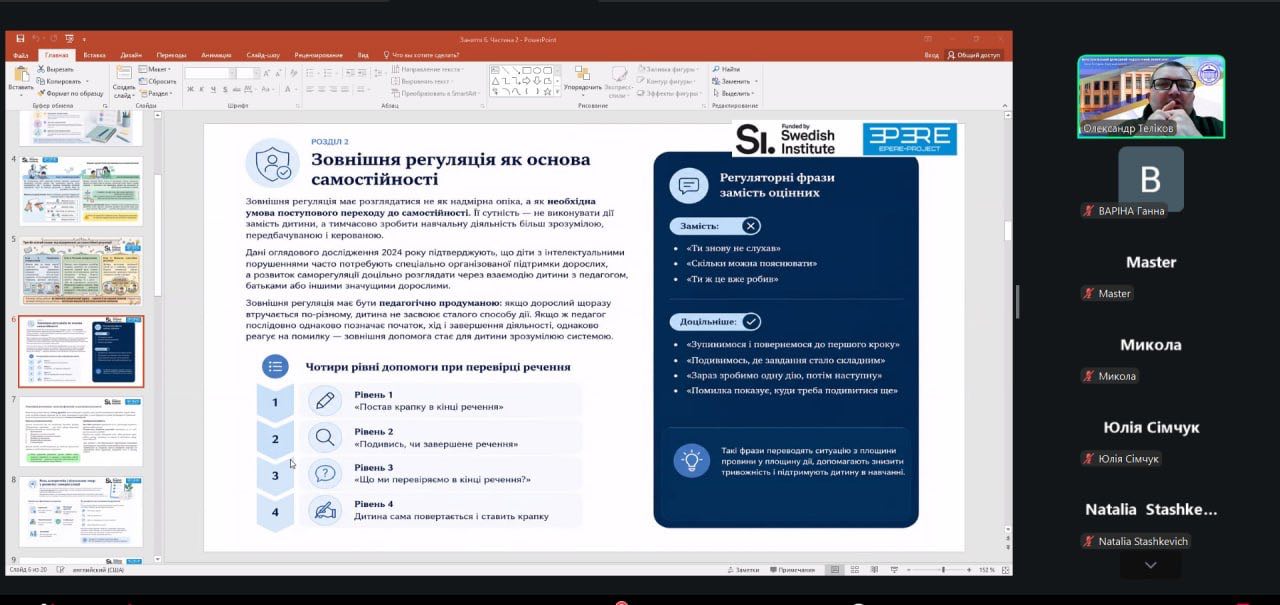Select slide 8 thumbnail in slide panel
Image resolution: width=1280 pixels, height=605 pixels.
pyautogui.click(x=82, y=511)
